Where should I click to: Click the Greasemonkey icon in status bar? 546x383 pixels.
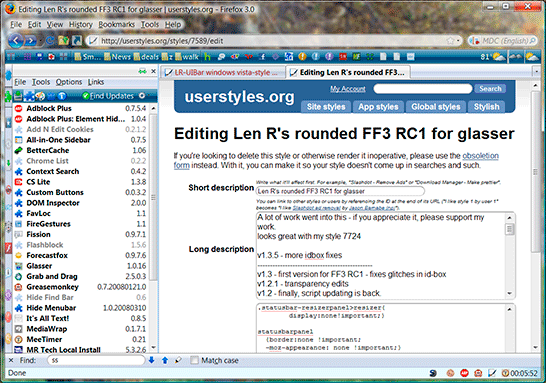[478, 373]
